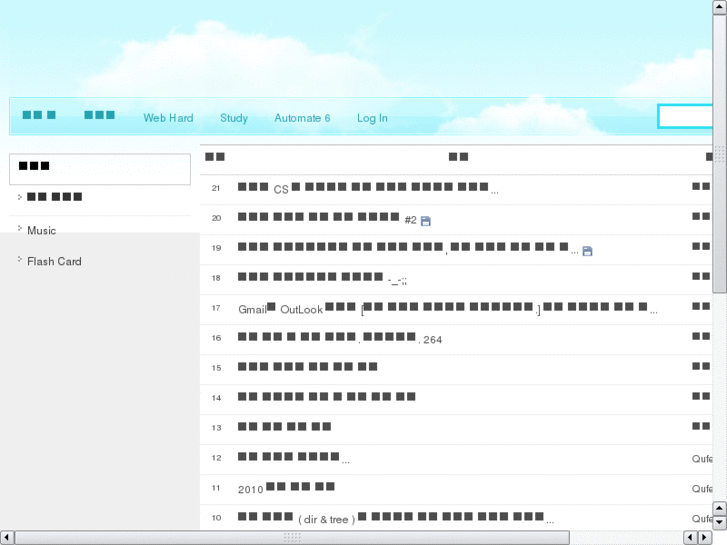Screen dimensions: 727x545
Task: Click the Qufe author on row 11
Action: tap(702, 489)
